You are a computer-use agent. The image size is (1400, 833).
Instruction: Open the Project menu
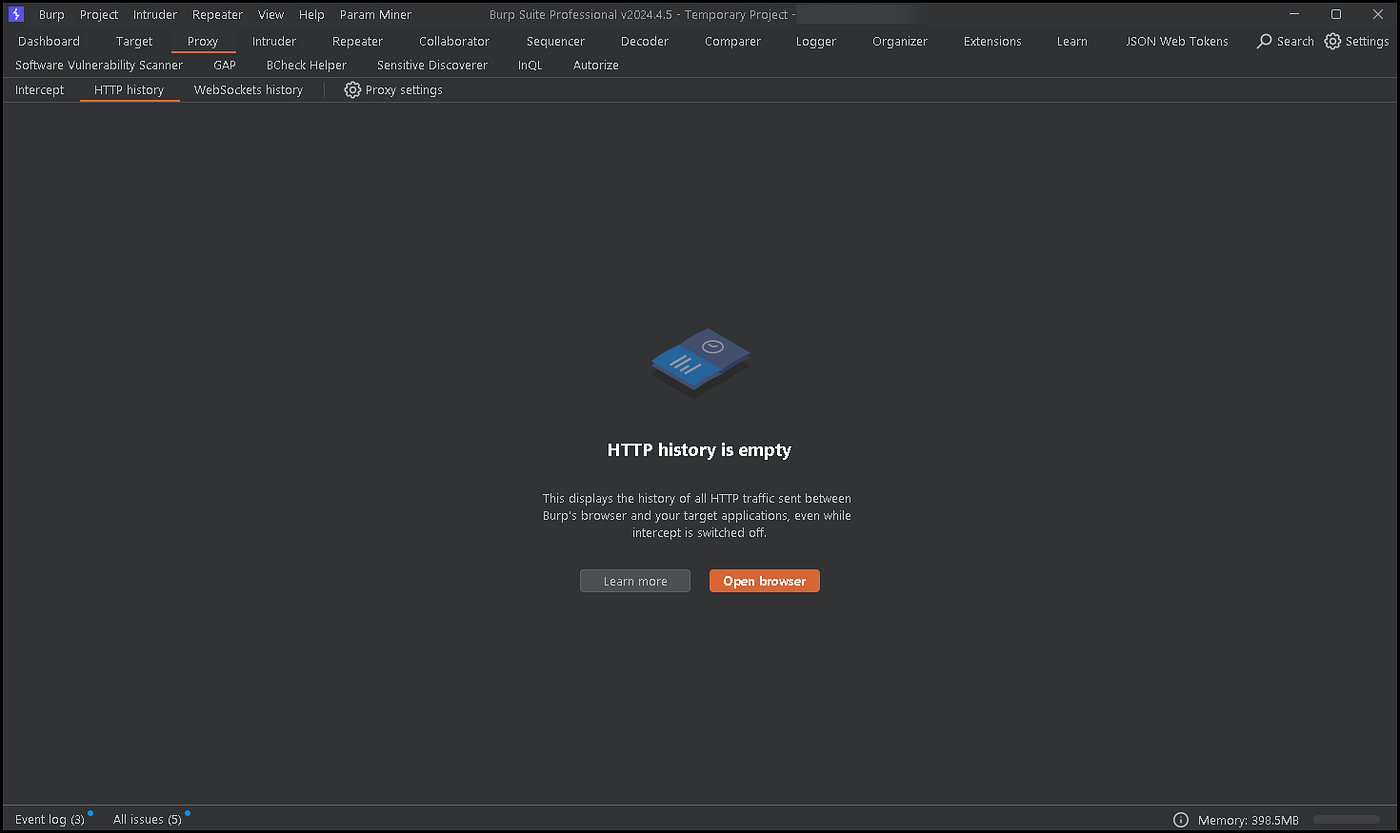(99, 15)
